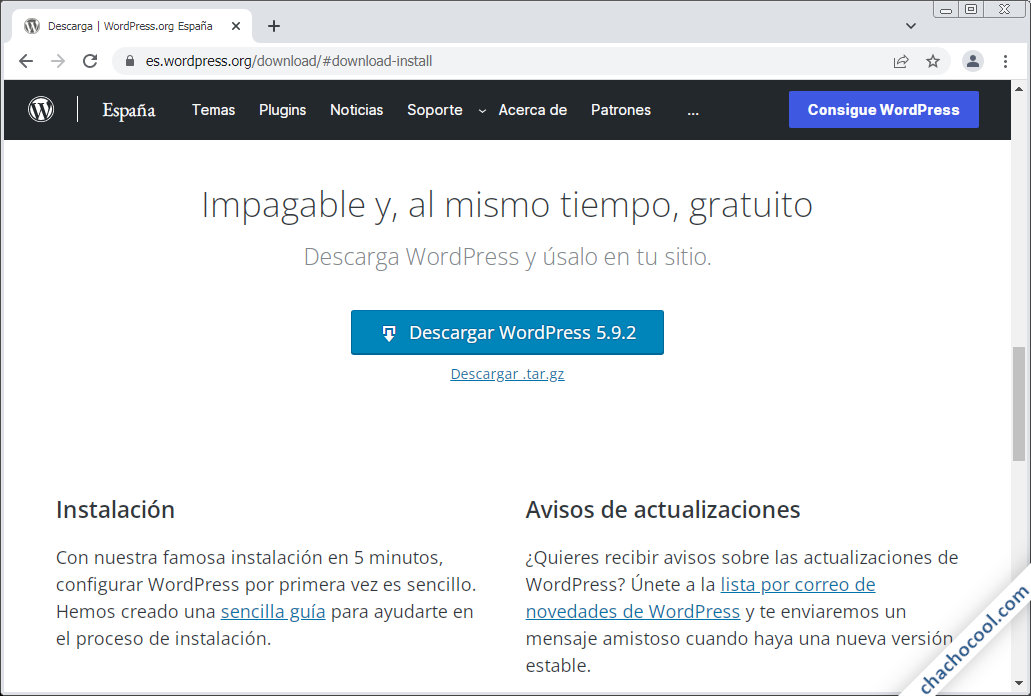The height and width of the screenshot is (696, 1031).
Task: Click the browser forward arrow
Action: point(58,61)
